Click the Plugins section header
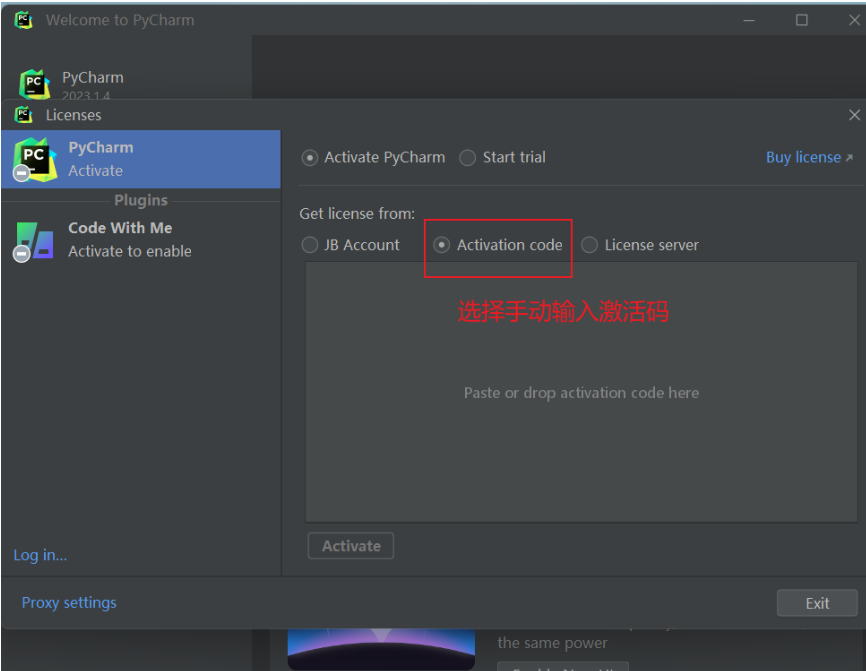Viewport: 866px width, 671px height. [141, 200]
